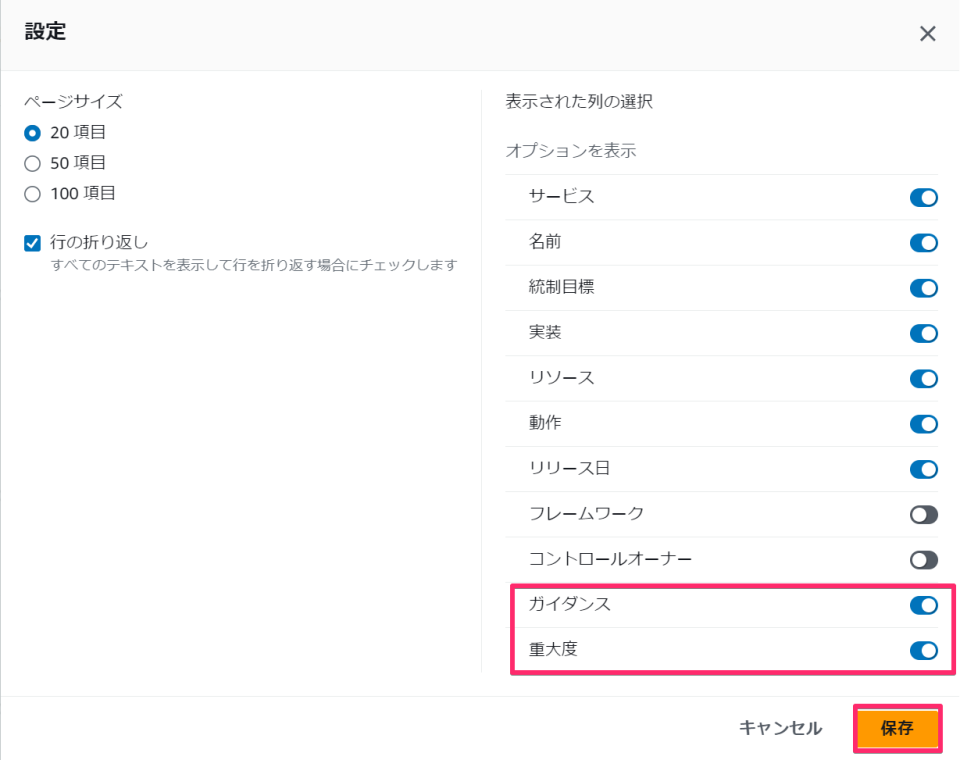Image resolution: width=960 pixels, height=760 pixels.
Task: Select the 100 項目 page size option
Action: (x=32, y=194)
